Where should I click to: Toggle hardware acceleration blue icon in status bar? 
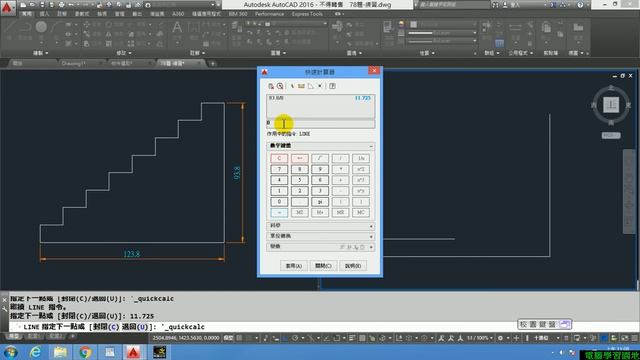pyautogui.click(x=604, y=338)
